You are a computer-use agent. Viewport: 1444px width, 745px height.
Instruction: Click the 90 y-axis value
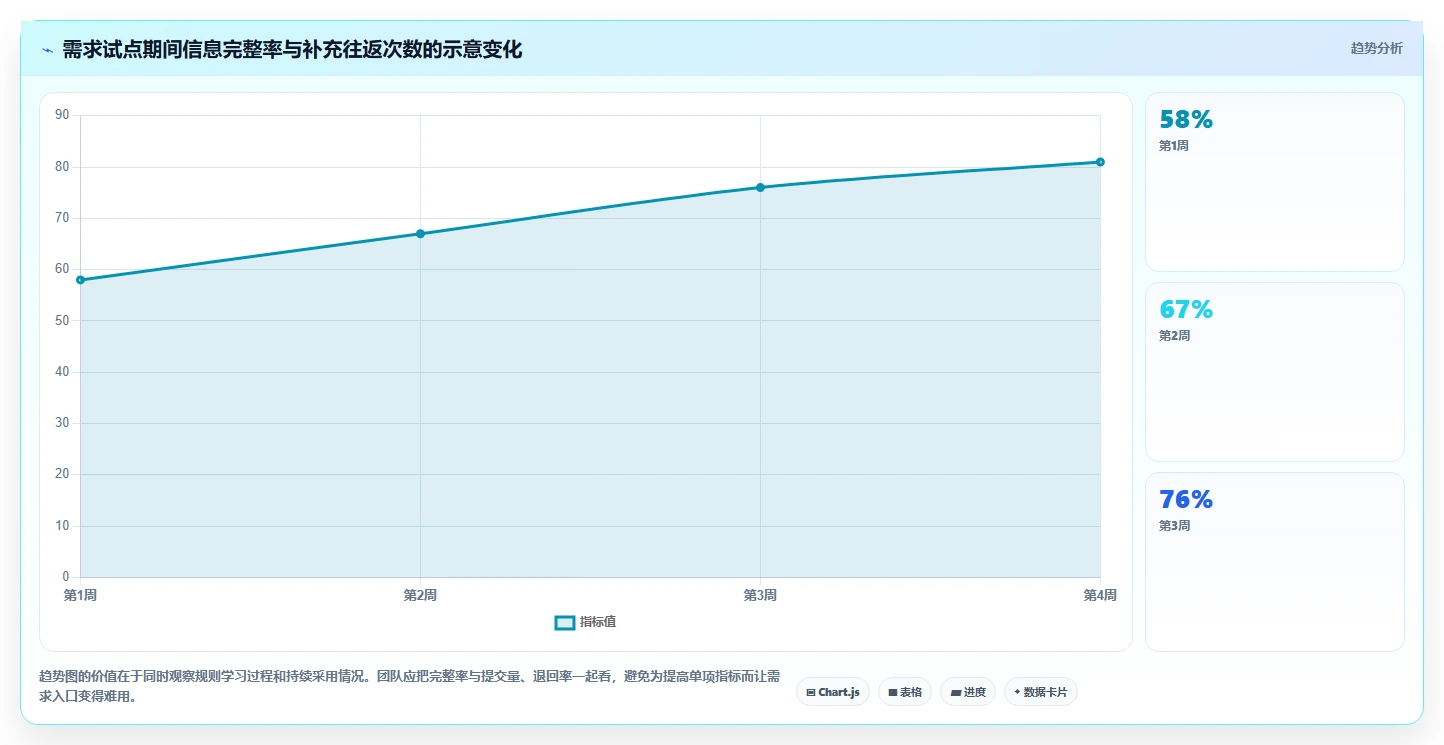click(x=62, y=115)
